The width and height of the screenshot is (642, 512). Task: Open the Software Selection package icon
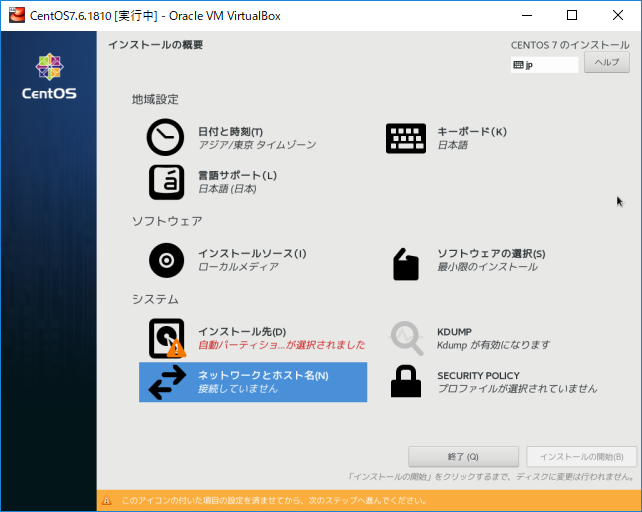coord(406,264)
